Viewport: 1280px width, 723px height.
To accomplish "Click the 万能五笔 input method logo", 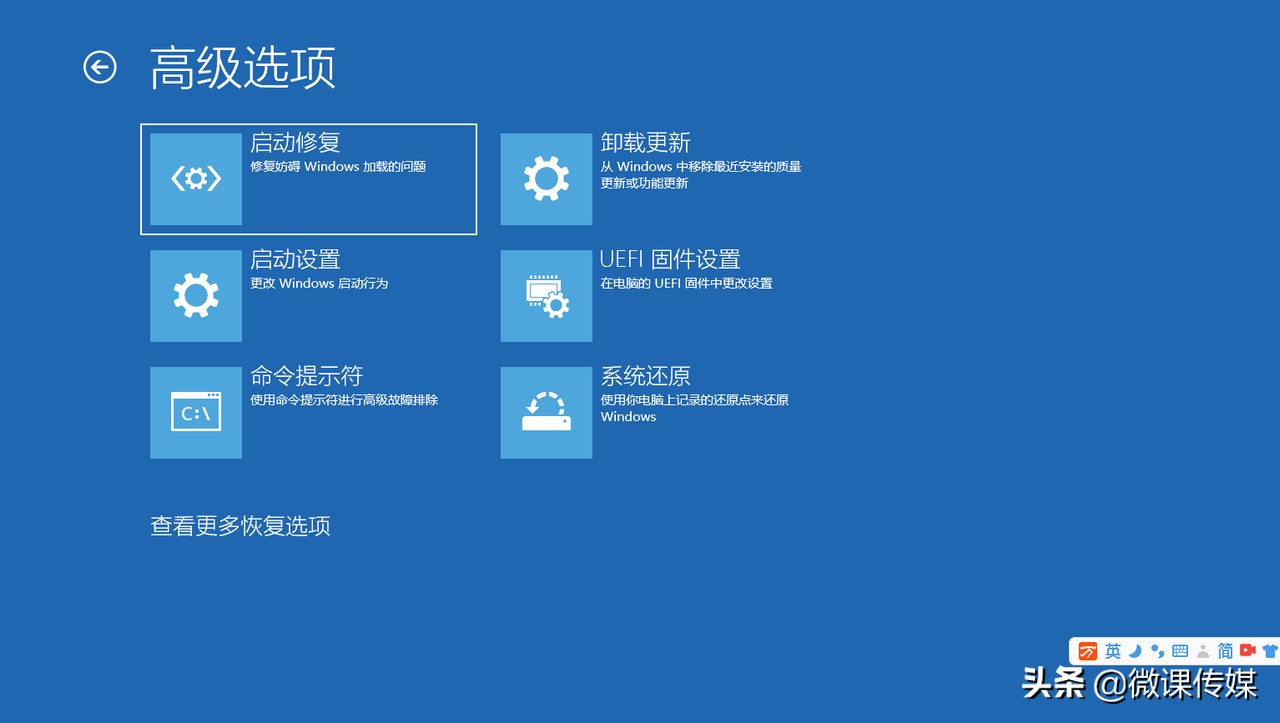I will [1088, 650].
